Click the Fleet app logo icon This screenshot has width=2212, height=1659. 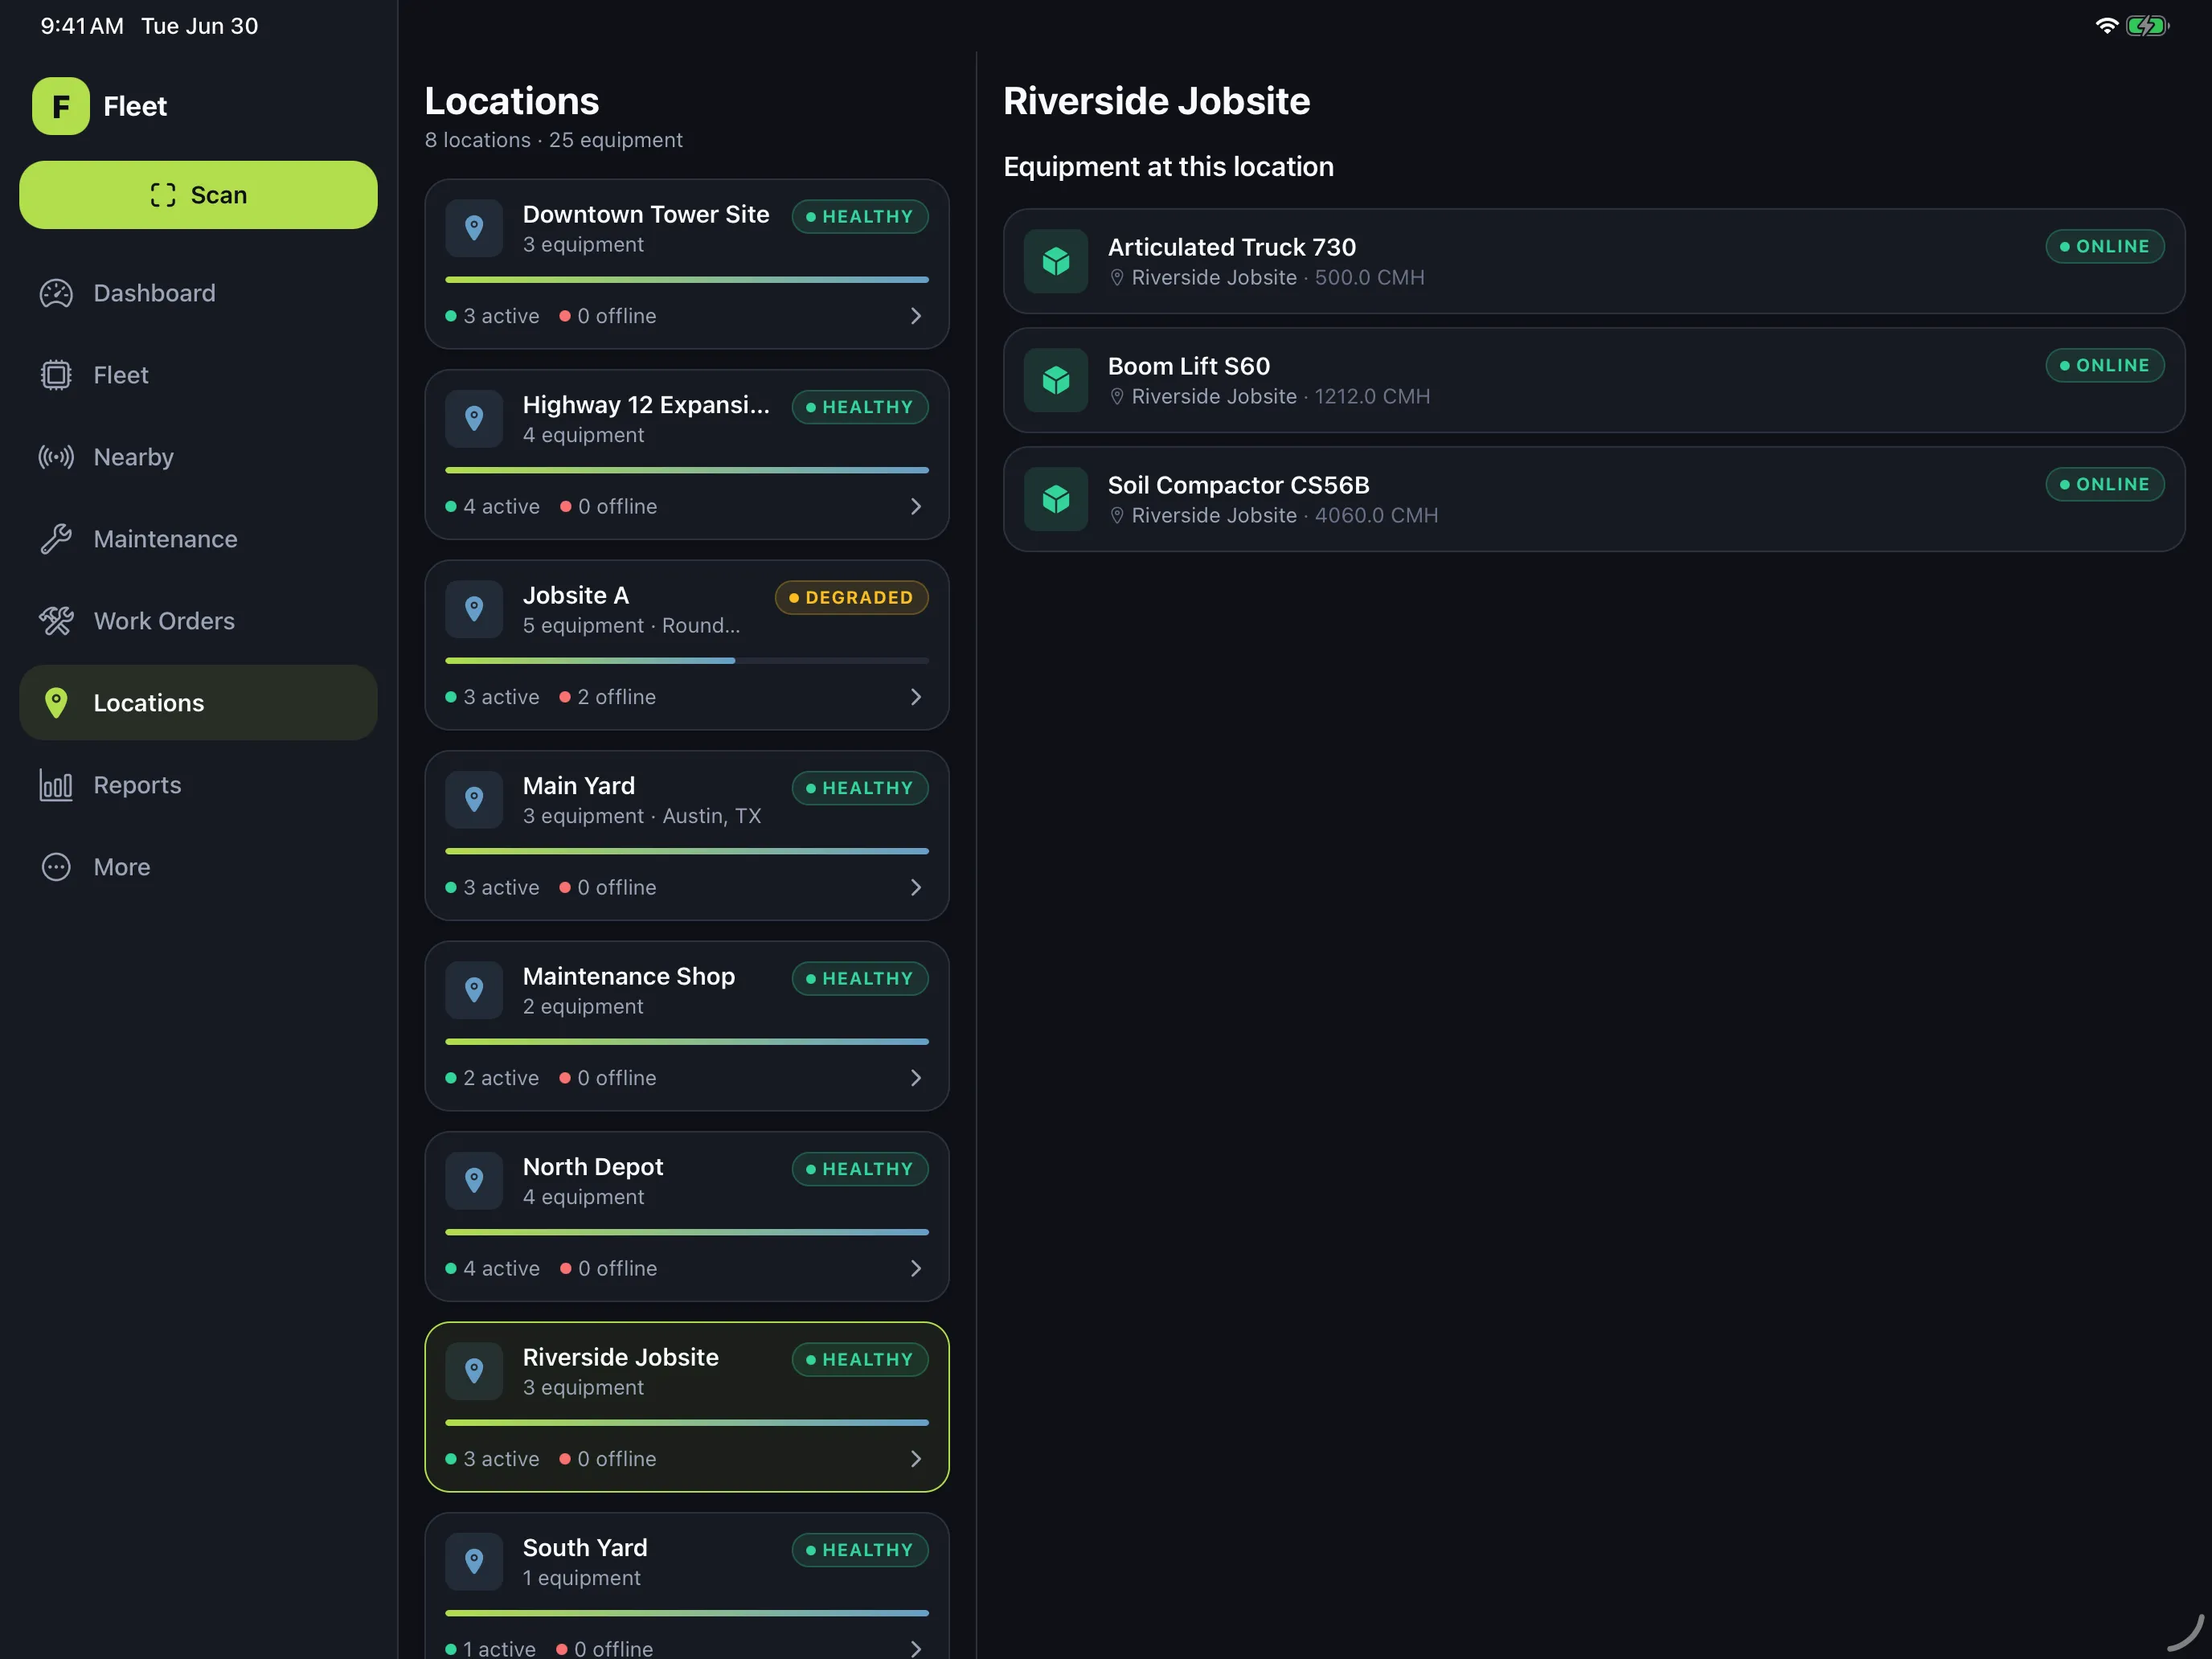[60, 106]
